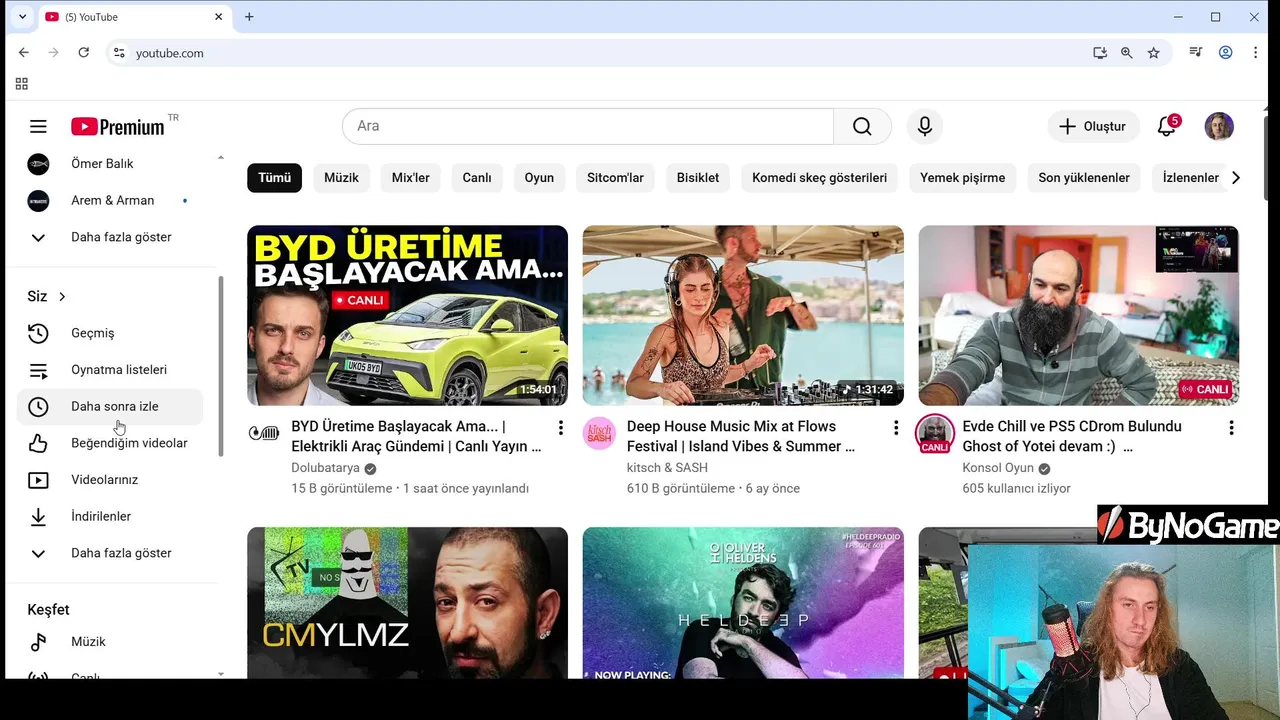1280x720 pixels.
Task: Open Konsol Oyun live channel avatar
Action: pyautogui.click(x=935, y=434)
